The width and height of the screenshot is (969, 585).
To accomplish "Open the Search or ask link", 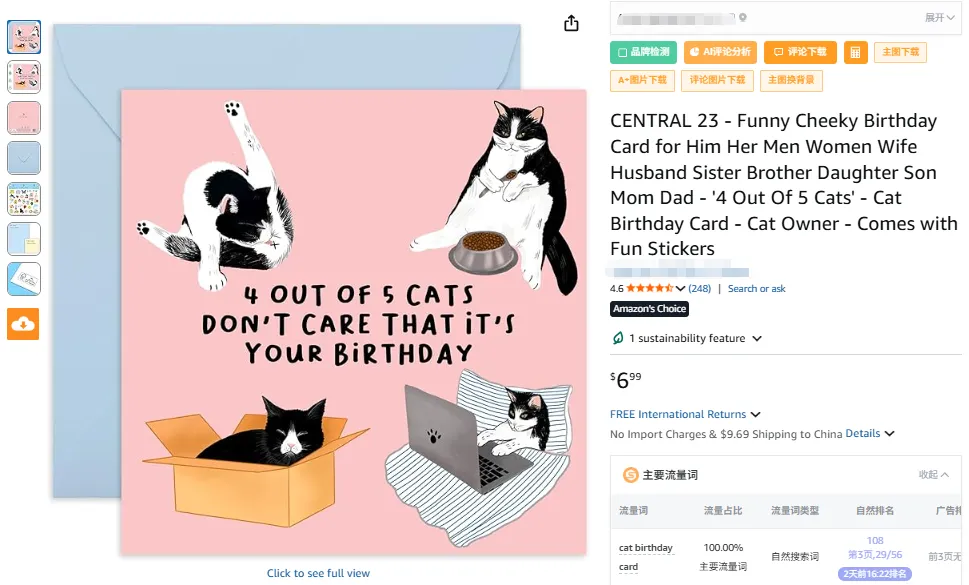I will (x=756, y=289).
